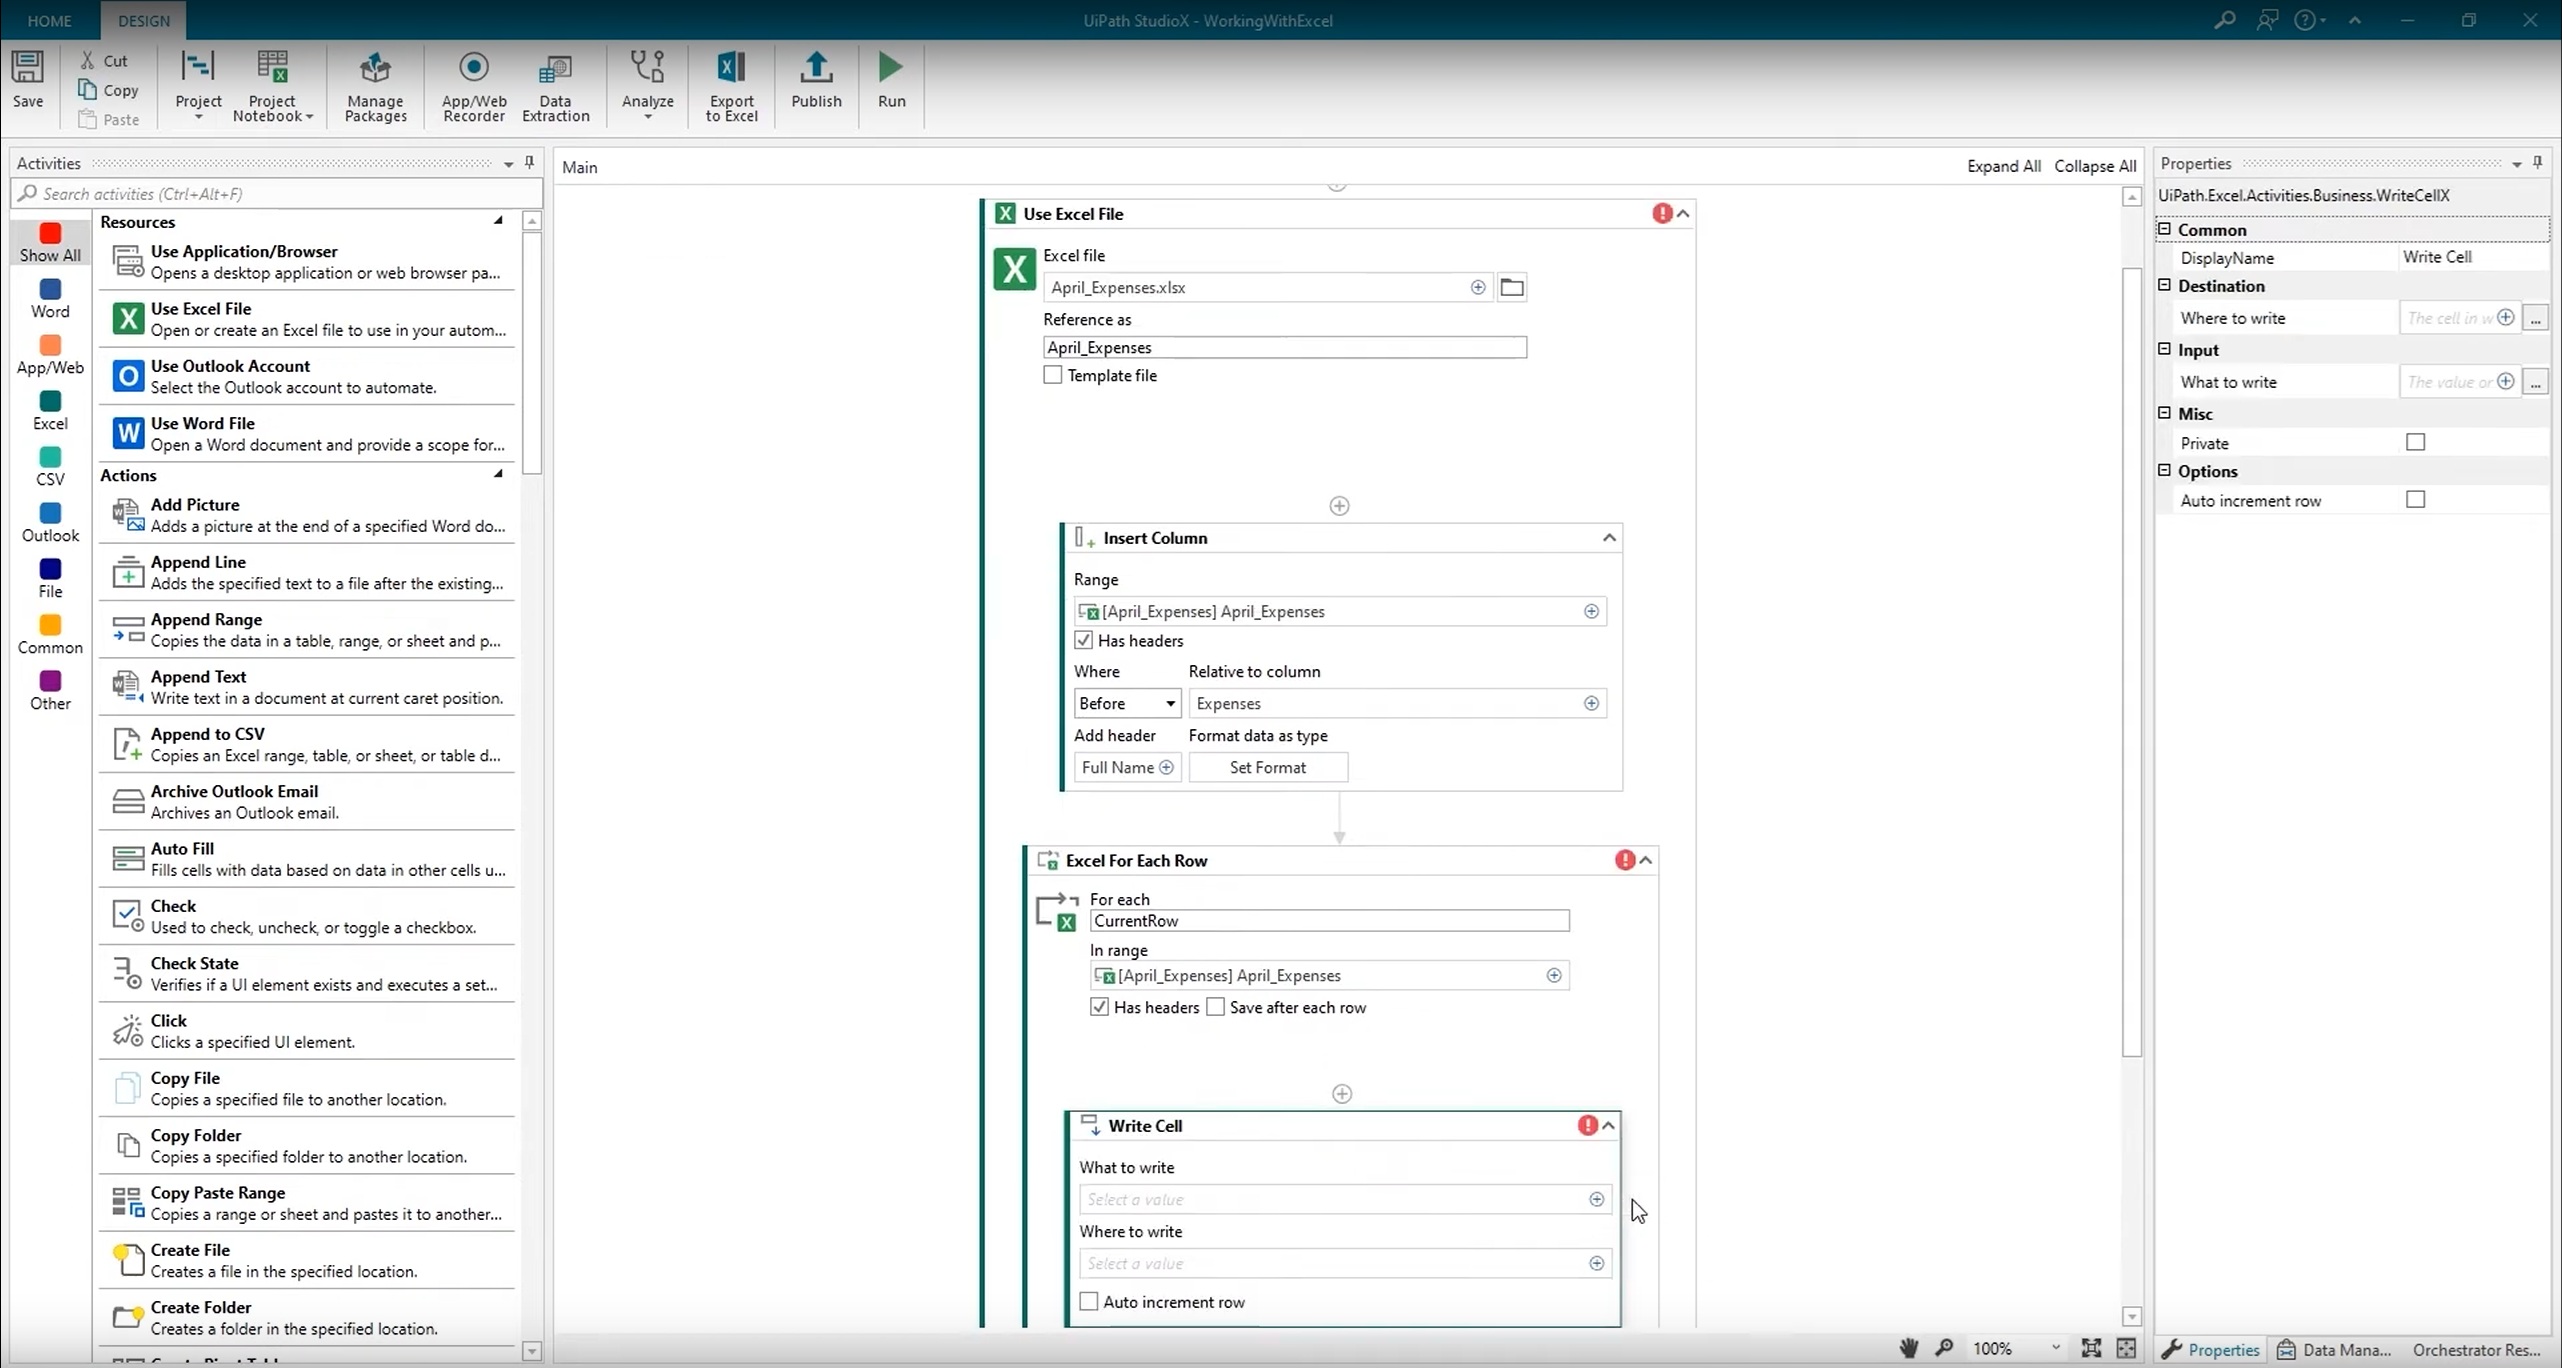The width and height of the screenshot is (2562, 1368).
Task: Collapse the Insert Column activity
Action: pyautogui.click(x=1609, y=538)
